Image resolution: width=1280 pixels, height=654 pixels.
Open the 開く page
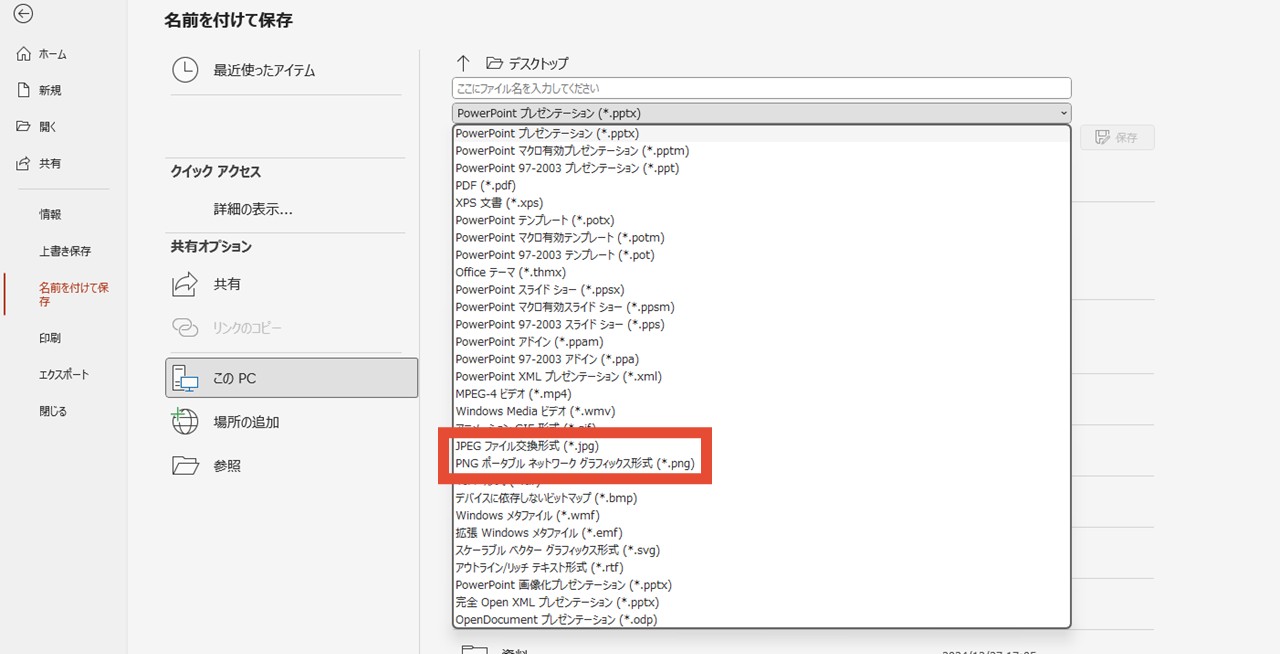tap(48, 127)
